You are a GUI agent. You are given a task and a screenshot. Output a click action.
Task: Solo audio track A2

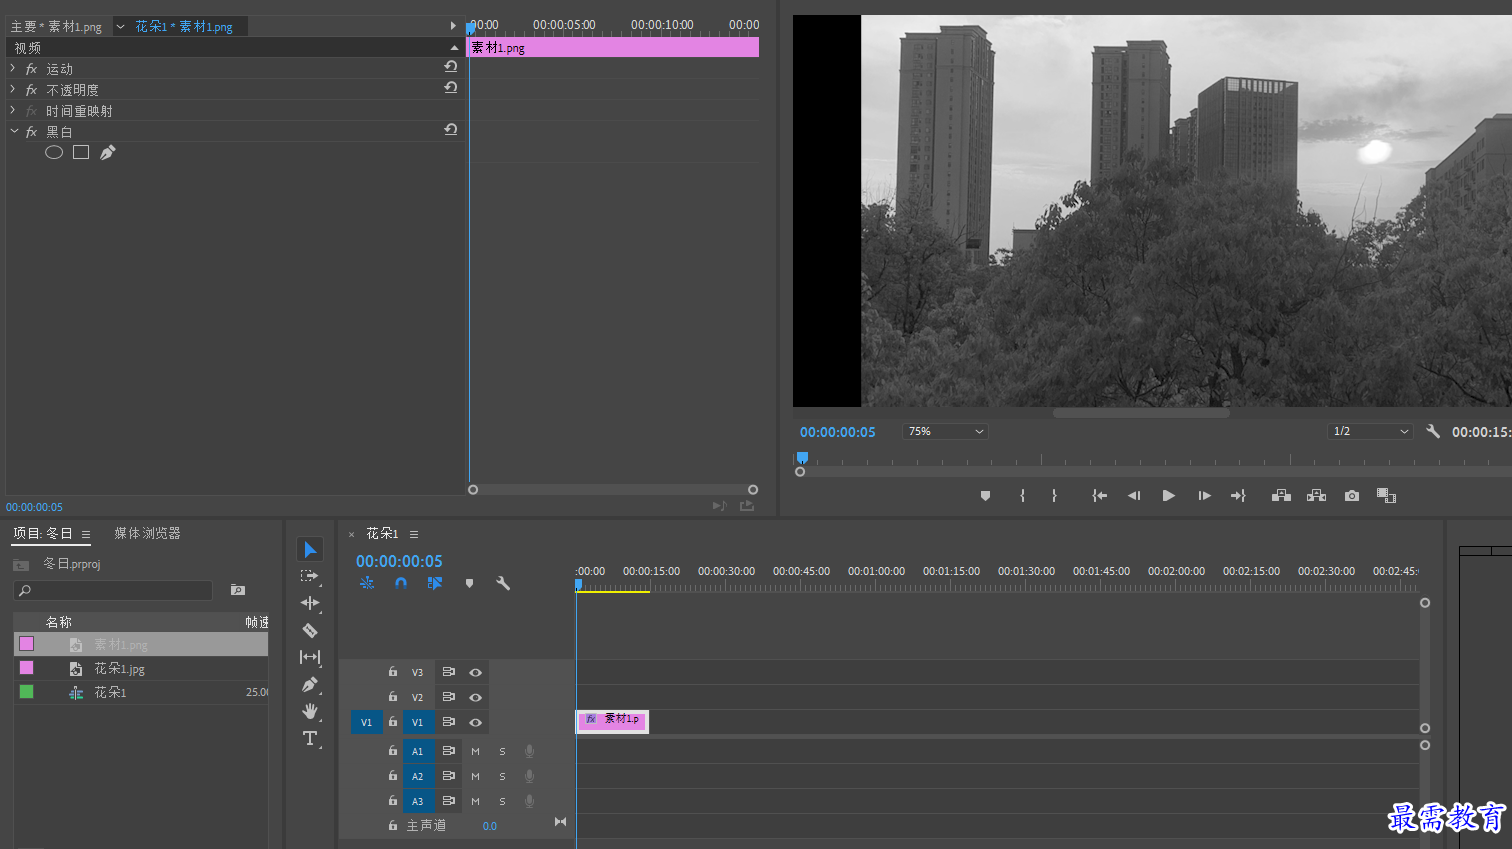tap(502, 776)
